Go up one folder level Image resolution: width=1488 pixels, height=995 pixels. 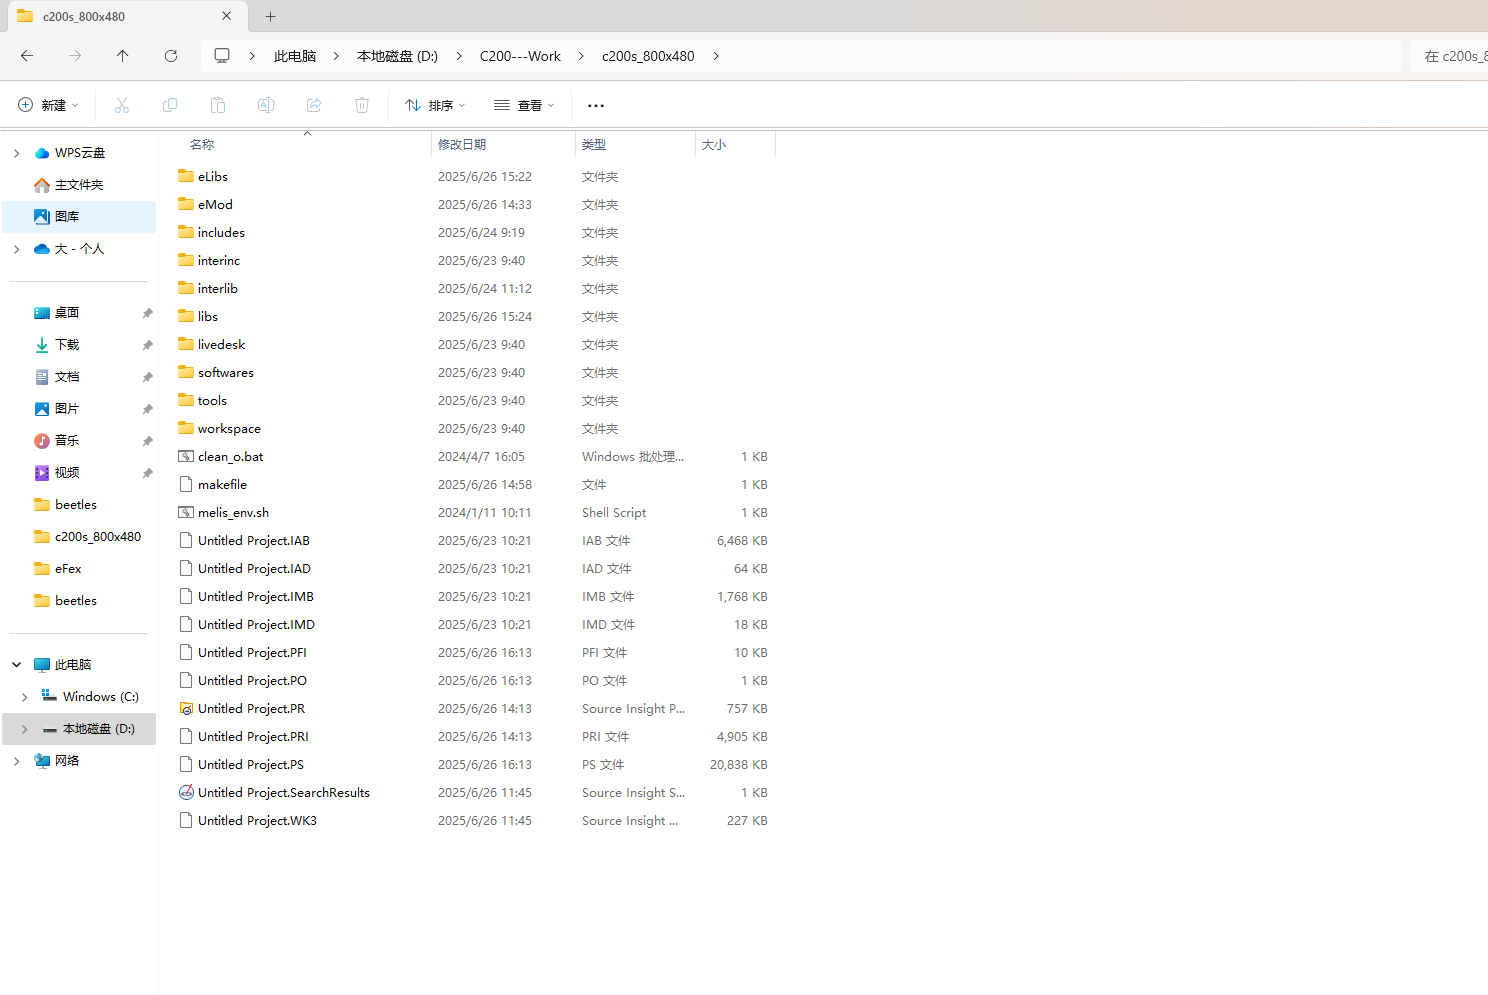(123, 56)
